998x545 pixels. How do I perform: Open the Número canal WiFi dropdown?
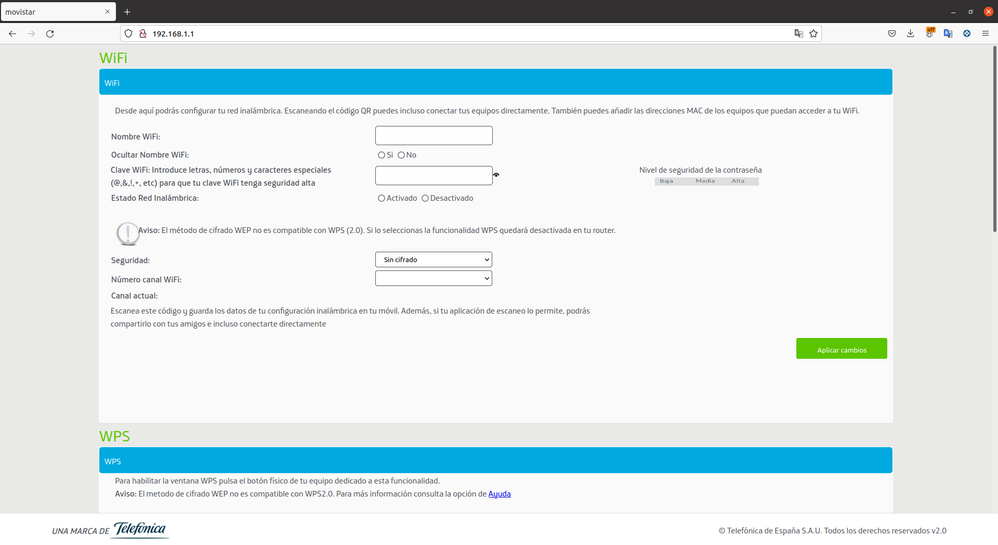click(433, 278)
